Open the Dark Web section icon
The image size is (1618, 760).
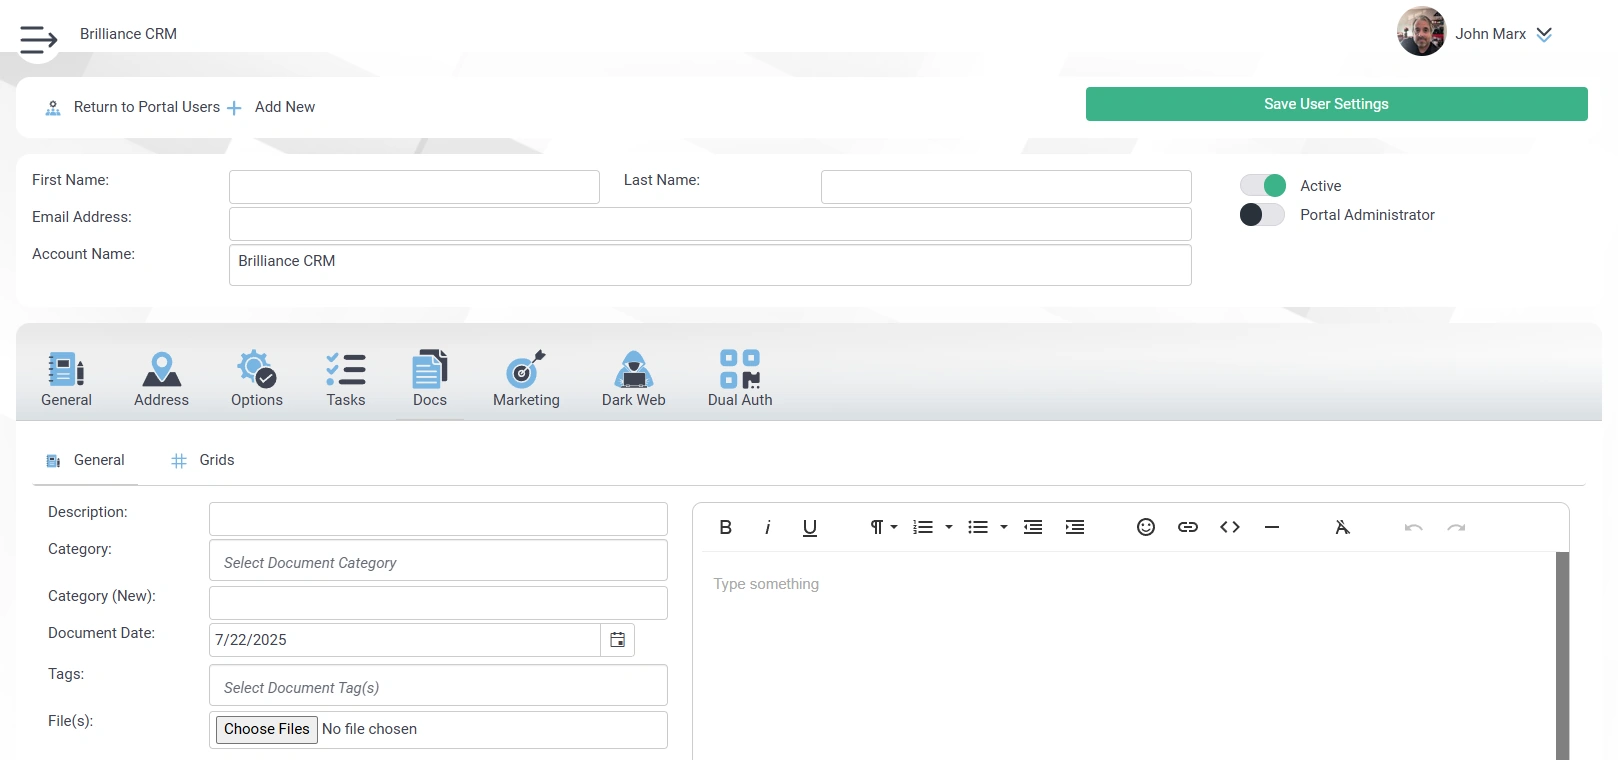tap(633, 370)
